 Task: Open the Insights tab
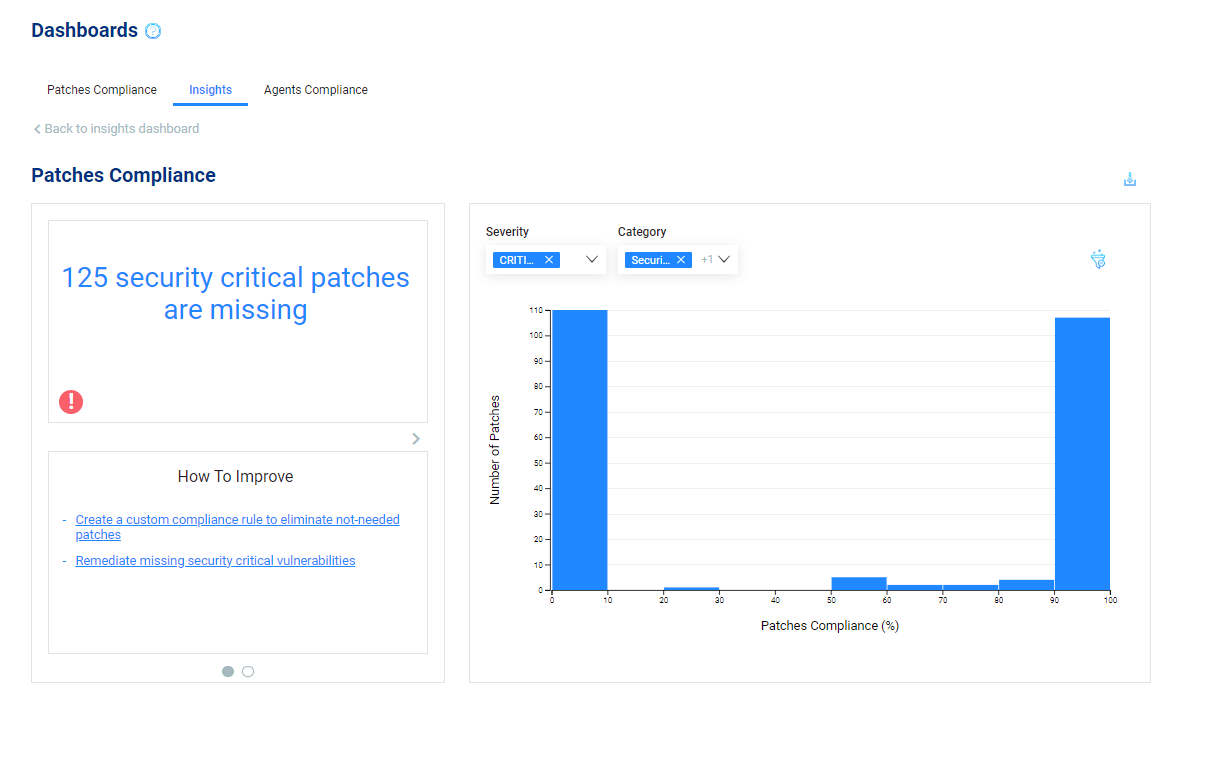(x=210, y=90)
